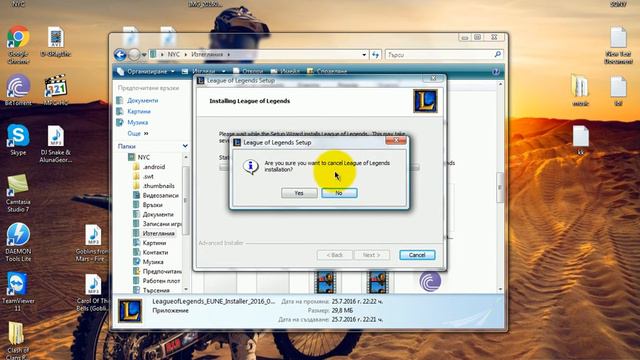Viewport: 640px width, 360px height.
Task: Select Контакти folder in tree
Action: 156,252
